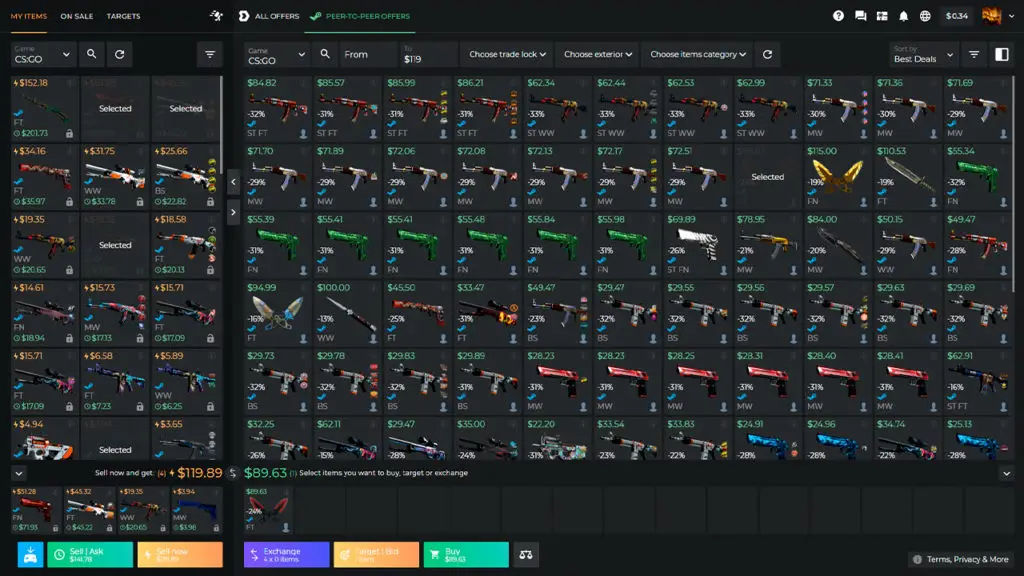Click the lock icon on the $14.61 item
Image resolution: width=1024 pixels, height=576 pixels.
point(69,338)
